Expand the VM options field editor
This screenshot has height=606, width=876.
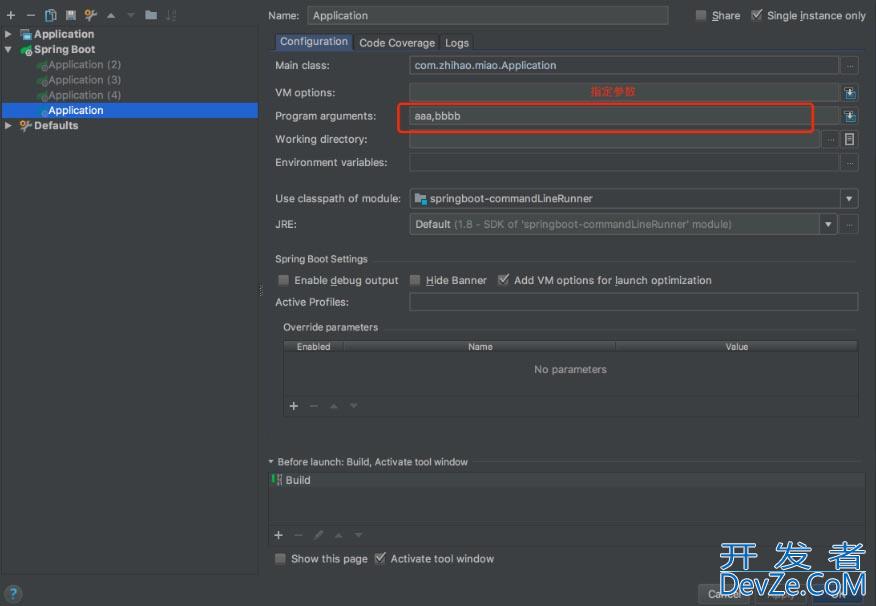click(850, 93)
